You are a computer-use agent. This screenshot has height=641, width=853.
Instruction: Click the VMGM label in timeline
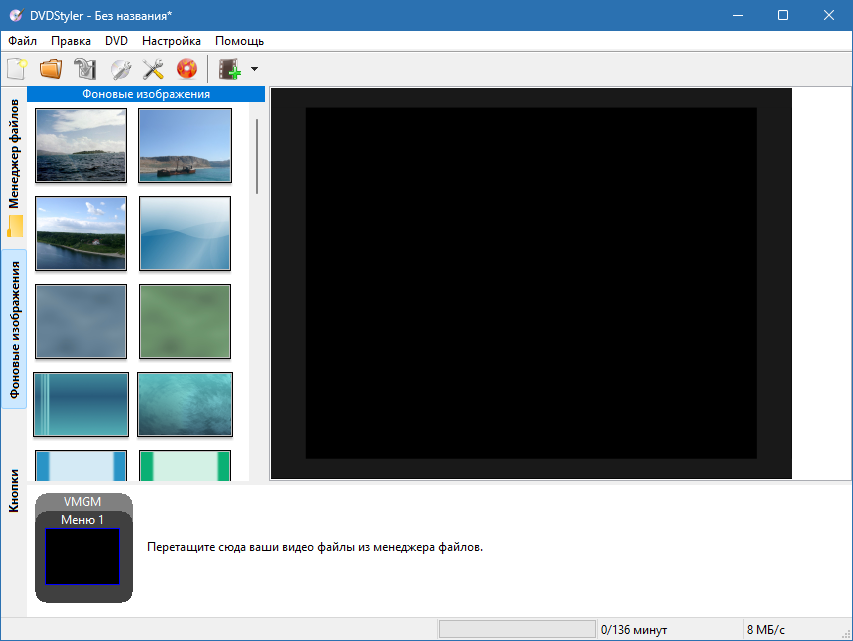82,502
